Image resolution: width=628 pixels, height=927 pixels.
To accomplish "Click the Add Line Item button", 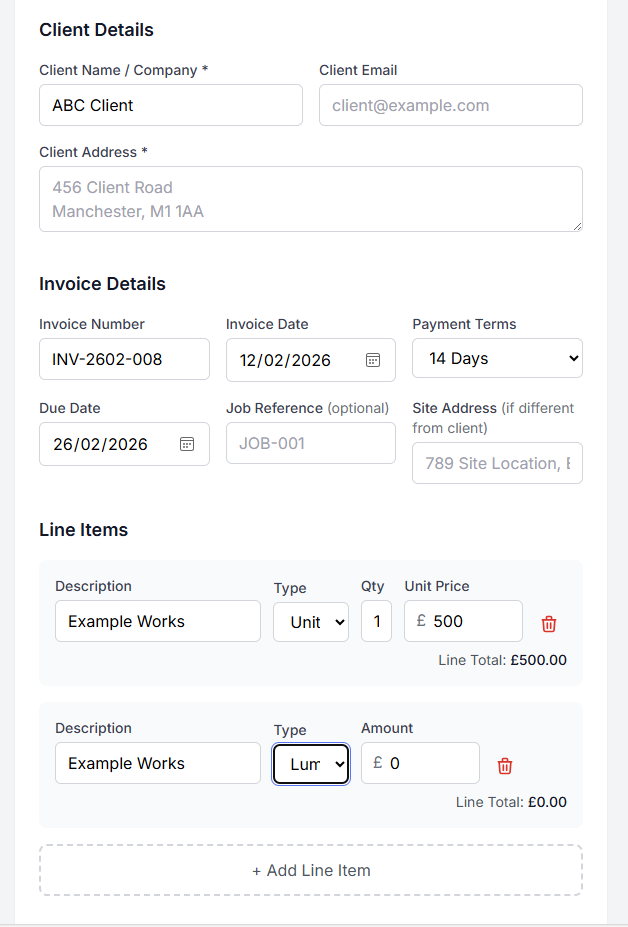I will point(311,870).
